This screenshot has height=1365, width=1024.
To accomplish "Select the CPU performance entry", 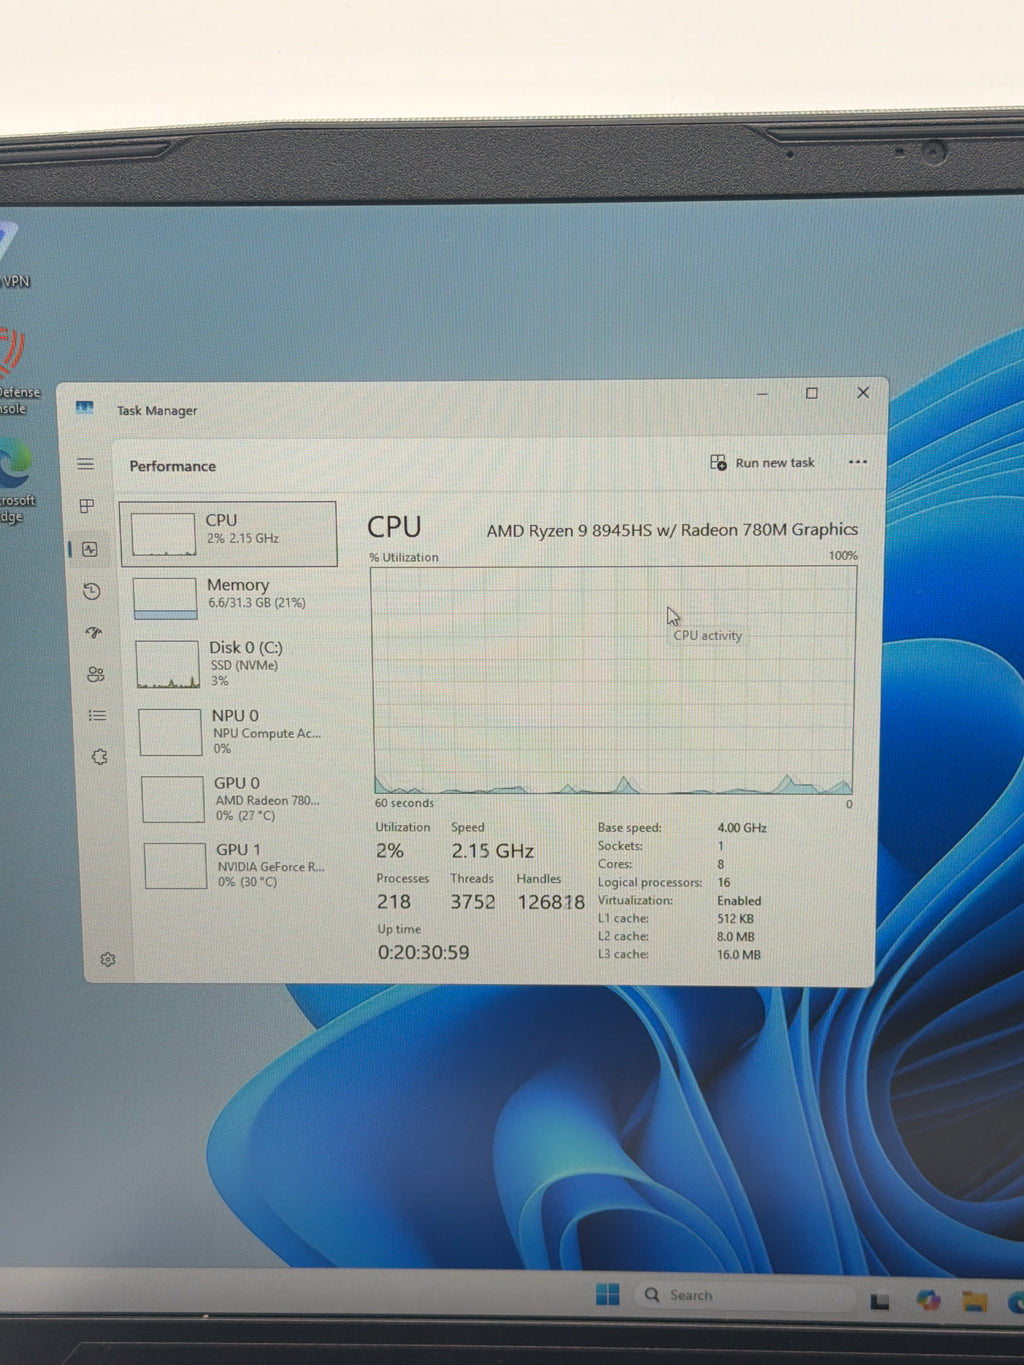I will [x=229, y=533].
